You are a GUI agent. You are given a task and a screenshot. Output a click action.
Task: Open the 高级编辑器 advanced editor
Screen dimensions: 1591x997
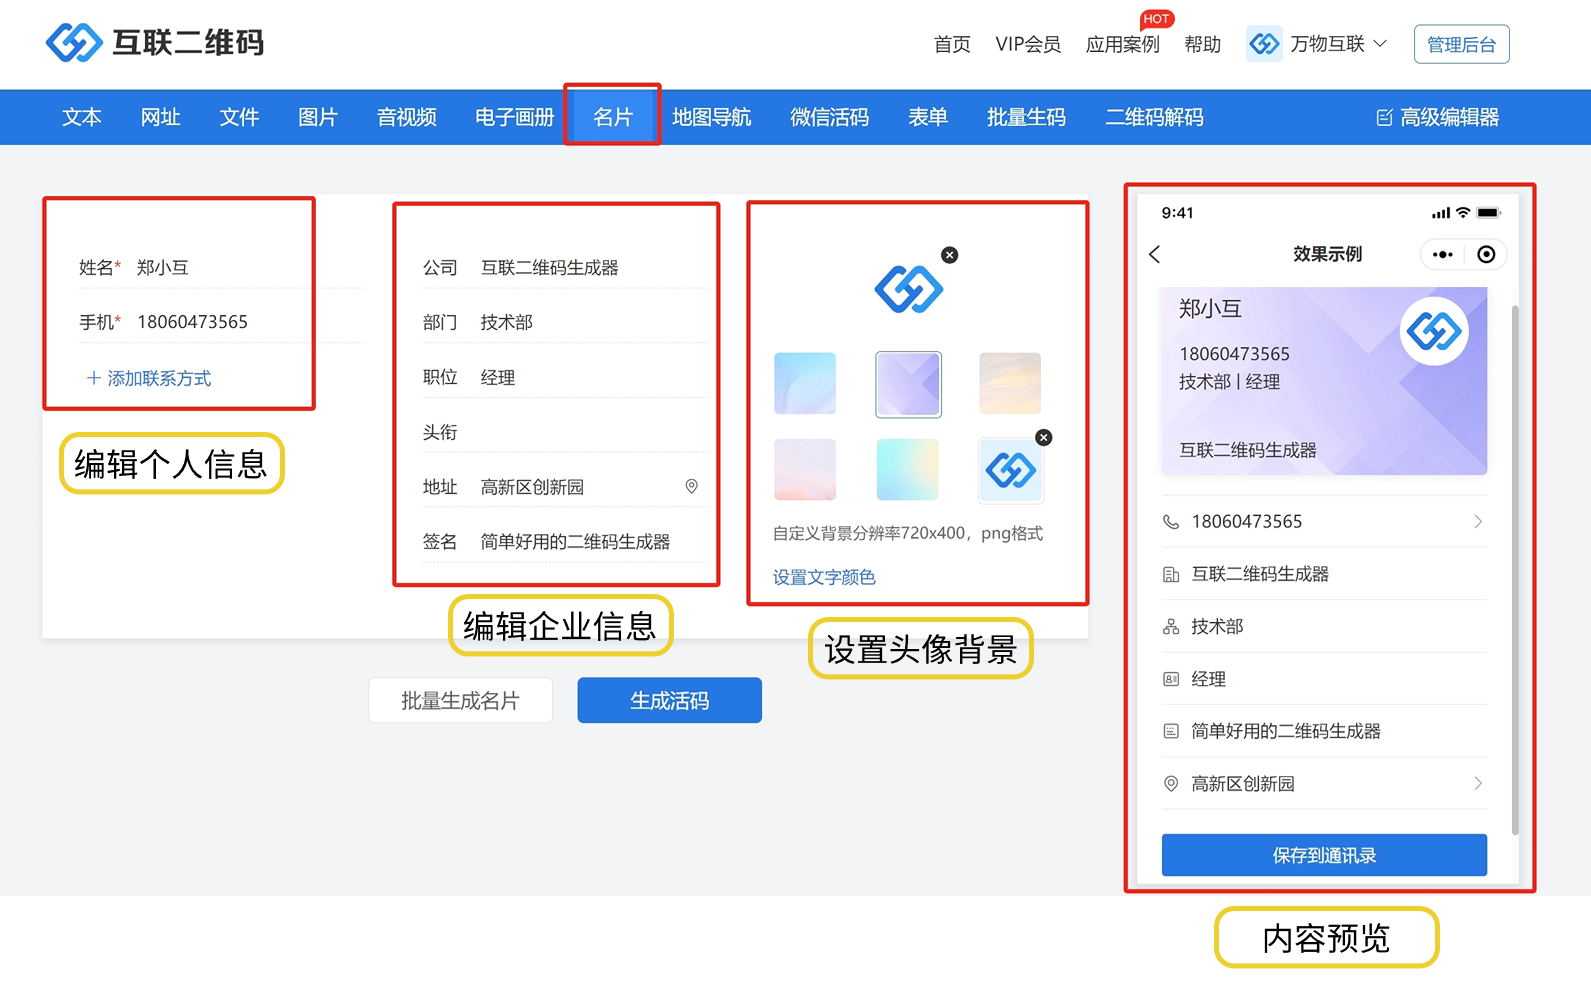(x=1437, y=117)
